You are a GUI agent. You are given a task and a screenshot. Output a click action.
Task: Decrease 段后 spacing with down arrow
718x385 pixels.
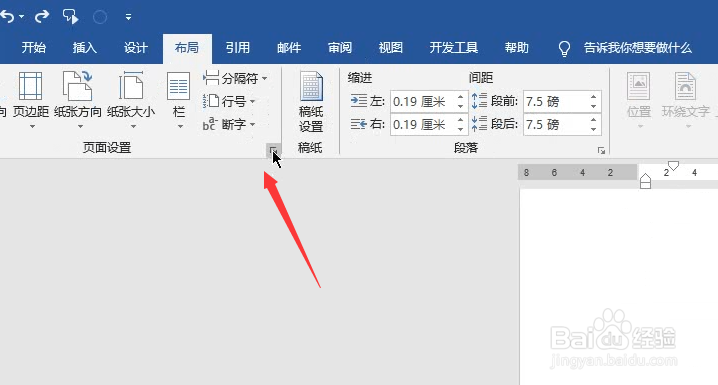[x=593, y=130]
